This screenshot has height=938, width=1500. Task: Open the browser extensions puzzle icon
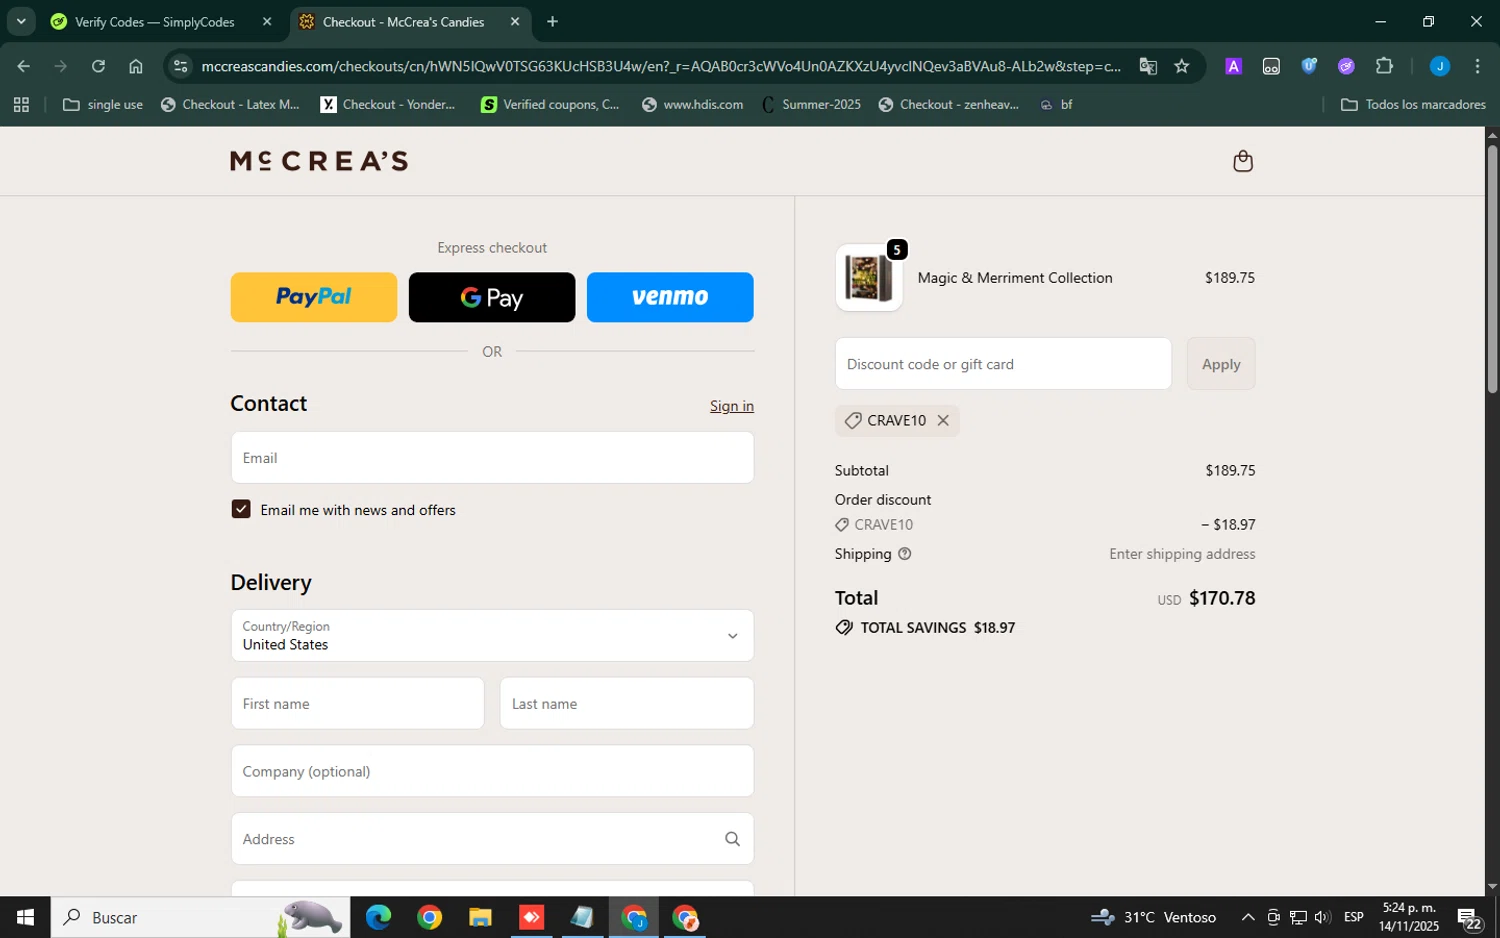[1385, 67]
